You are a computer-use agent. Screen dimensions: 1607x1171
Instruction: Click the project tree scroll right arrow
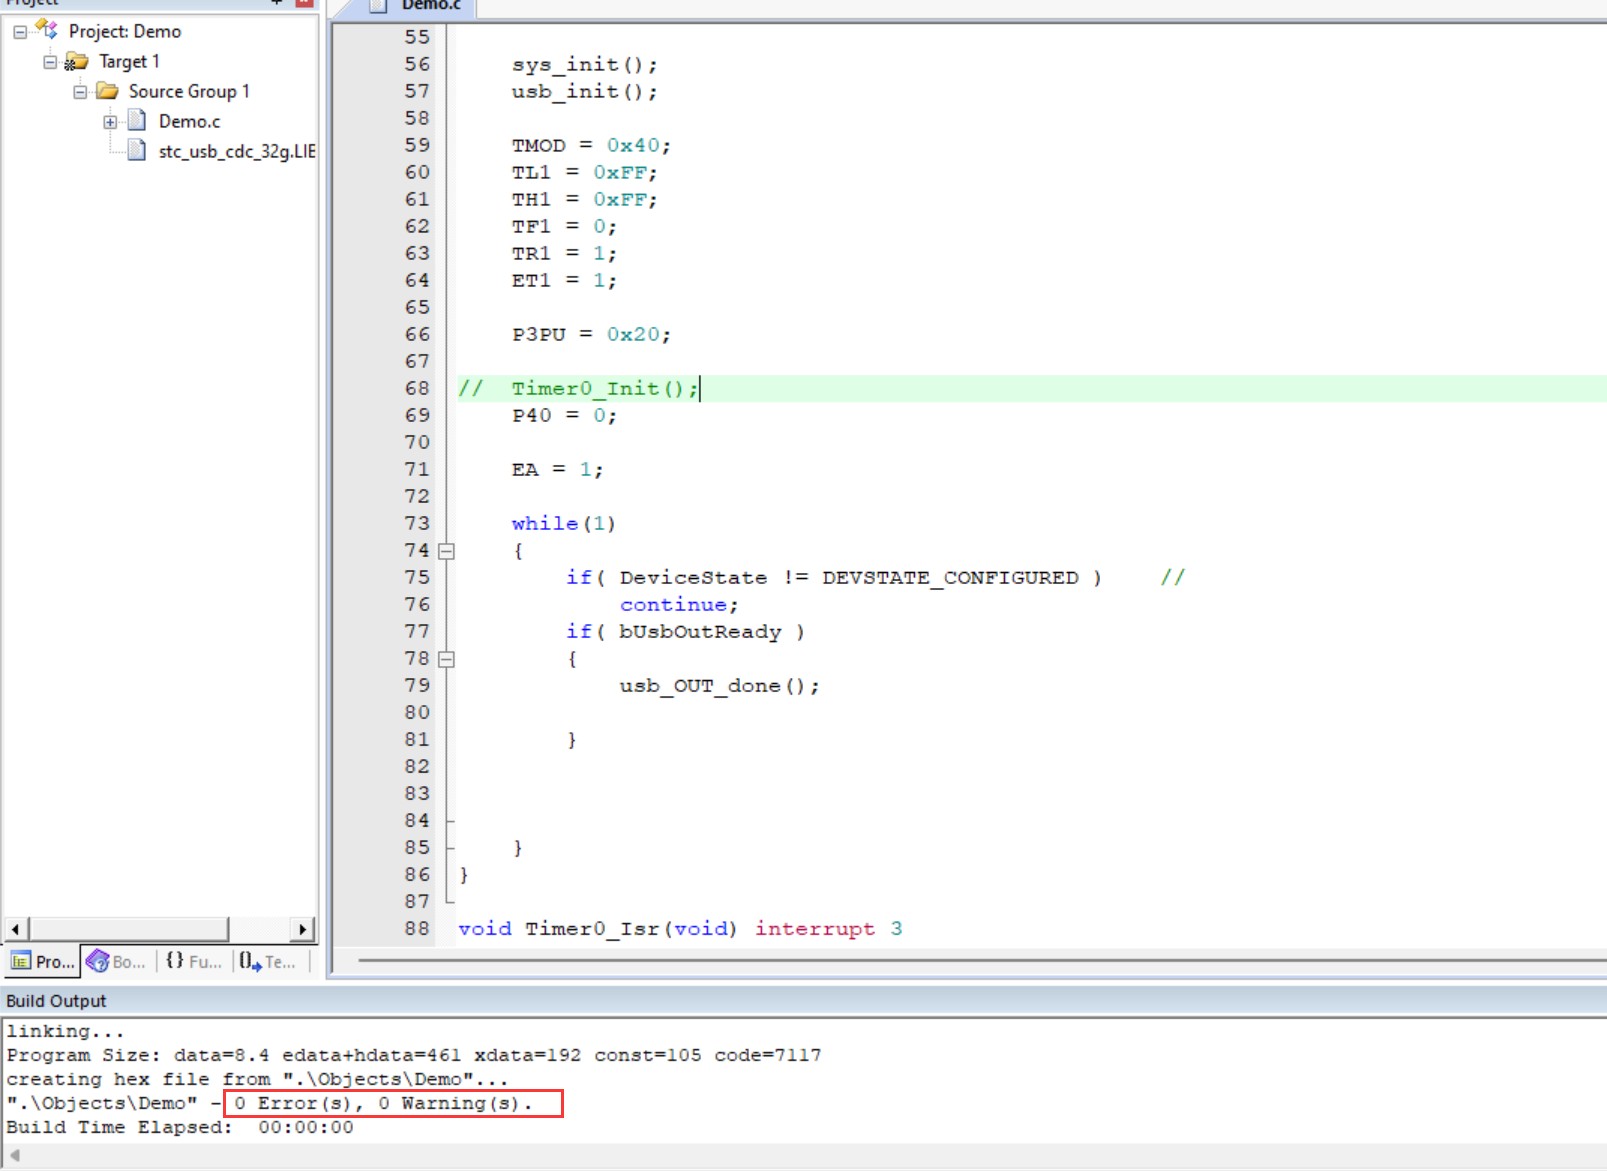coord(303,929)
